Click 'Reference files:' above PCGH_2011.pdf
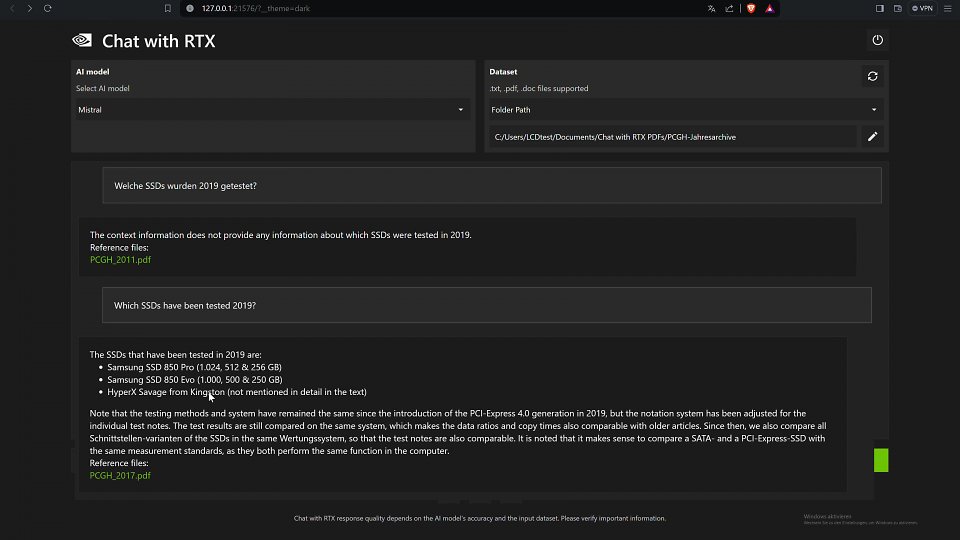 119,247
